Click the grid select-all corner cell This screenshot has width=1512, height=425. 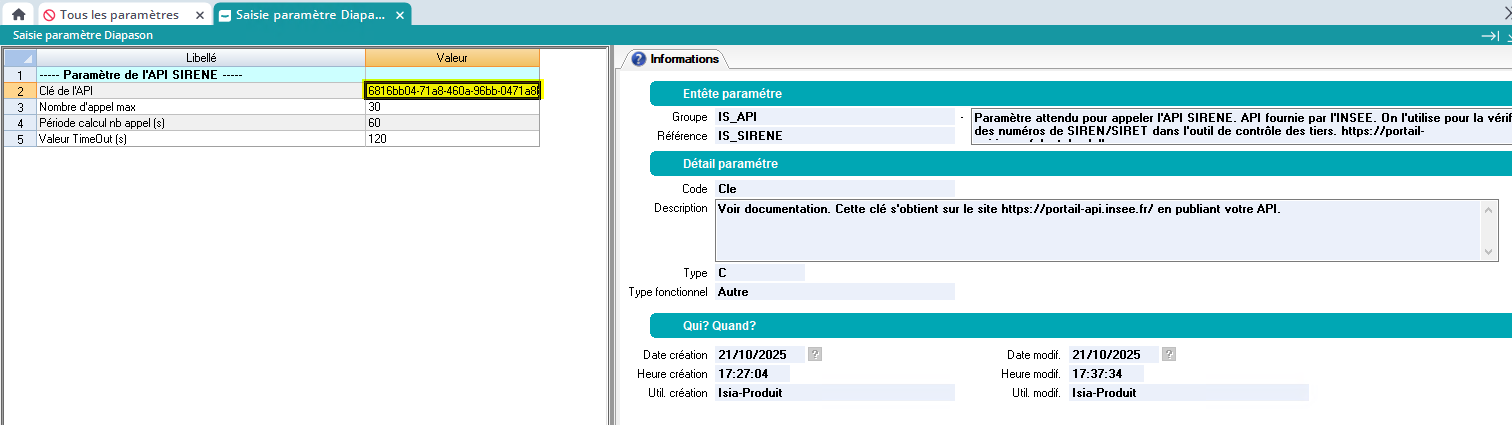click(20, 58)
